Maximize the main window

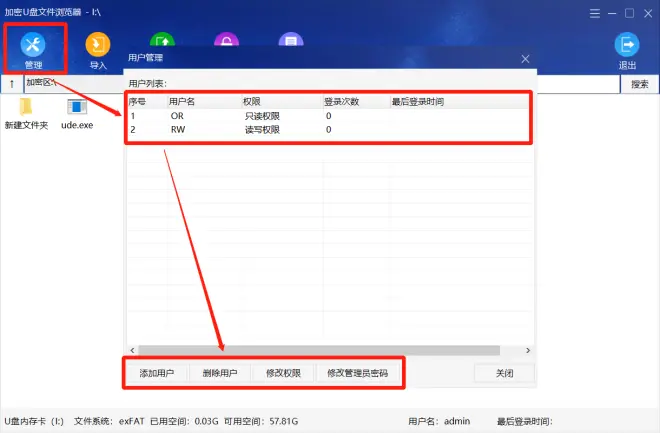tap(629, 13)
